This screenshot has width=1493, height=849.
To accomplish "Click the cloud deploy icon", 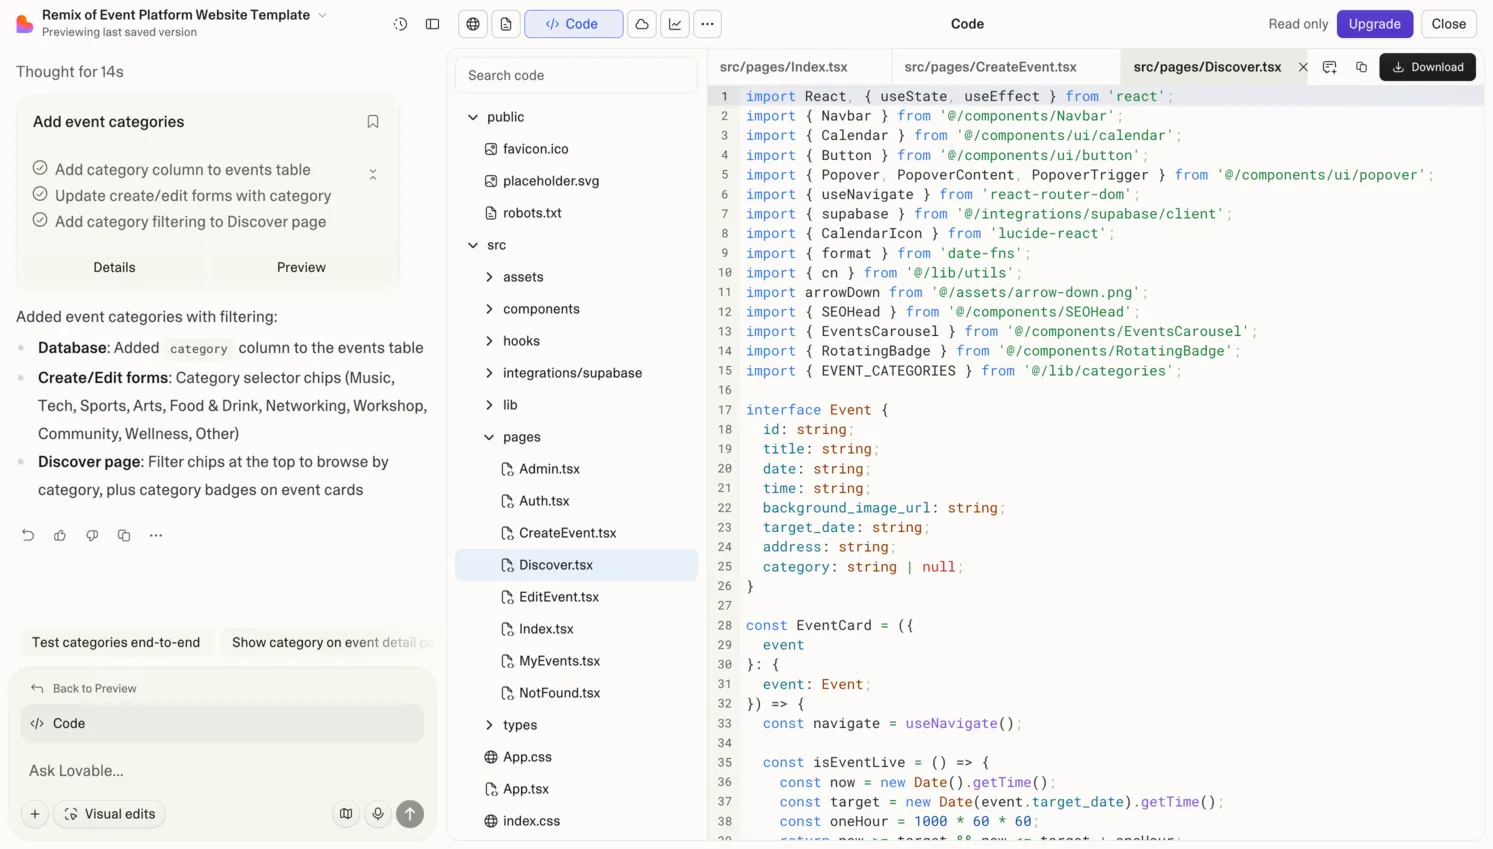I will click(641, 23).
